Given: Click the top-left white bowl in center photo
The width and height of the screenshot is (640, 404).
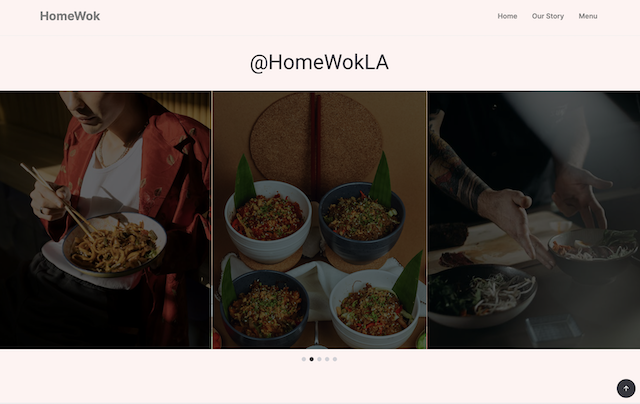Looking at the screenshot, I should (268, 222).
